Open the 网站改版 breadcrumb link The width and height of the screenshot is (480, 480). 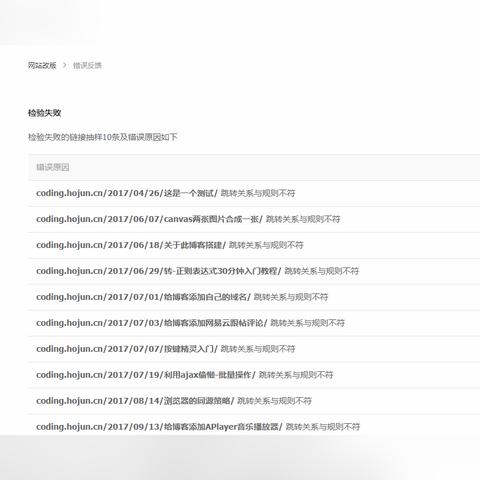pyautogui.click(x=42, y=65)
